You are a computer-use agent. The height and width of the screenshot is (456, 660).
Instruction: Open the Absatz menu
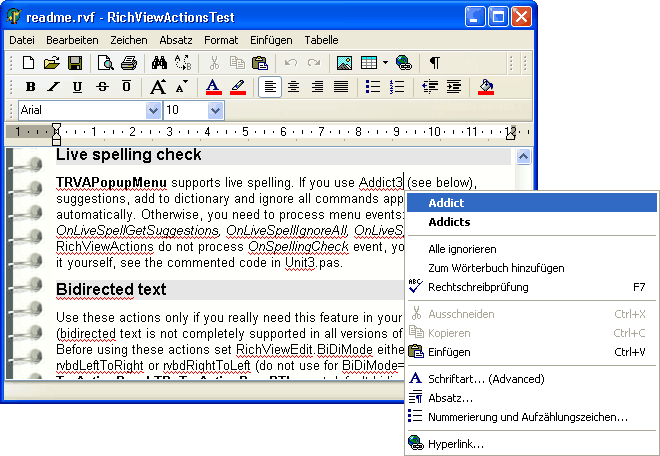click(x=176, y=40)
